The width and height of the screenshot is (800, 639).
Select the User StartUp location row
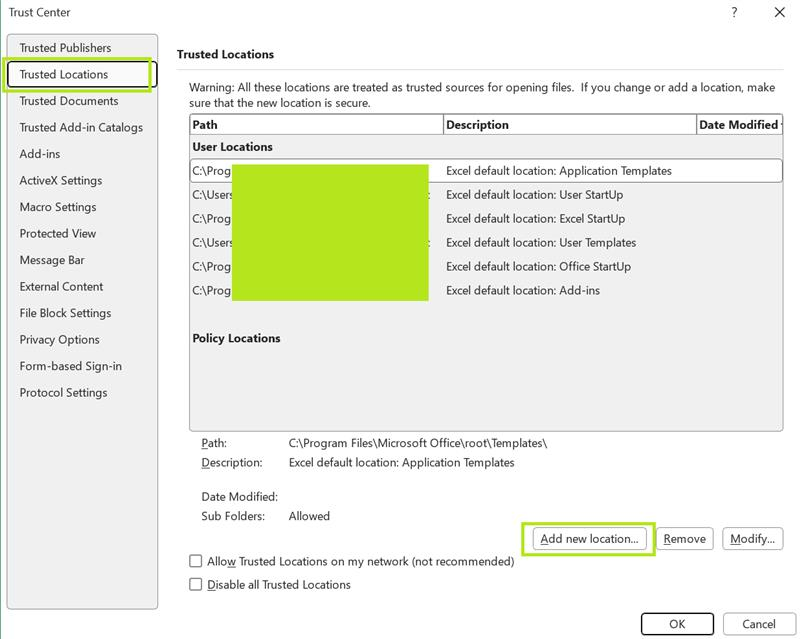coord(486,194)
